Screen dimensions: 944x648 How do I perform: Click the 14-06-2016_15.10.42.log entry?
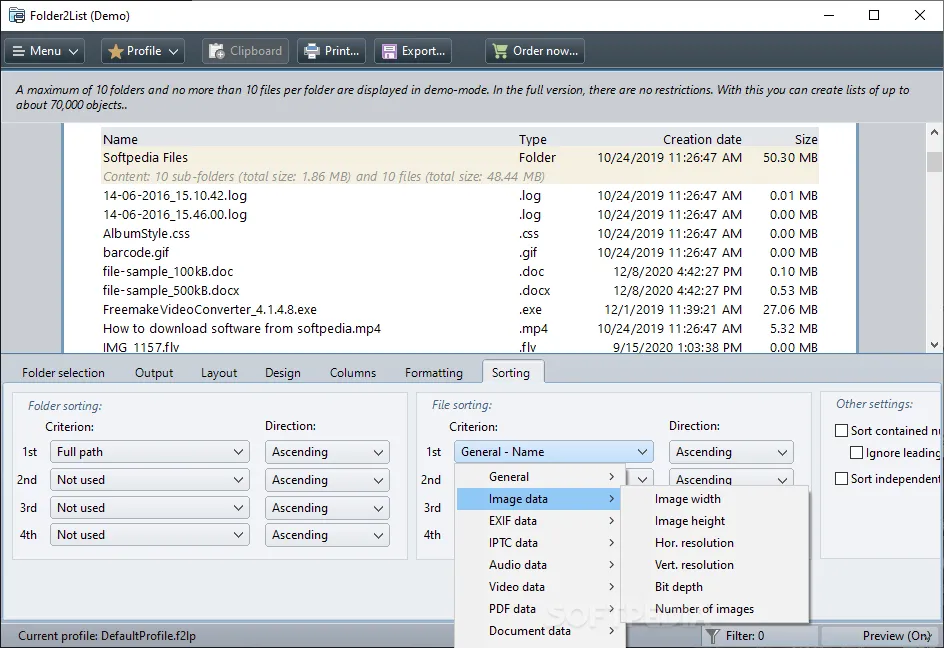click(x=175, y=196)
